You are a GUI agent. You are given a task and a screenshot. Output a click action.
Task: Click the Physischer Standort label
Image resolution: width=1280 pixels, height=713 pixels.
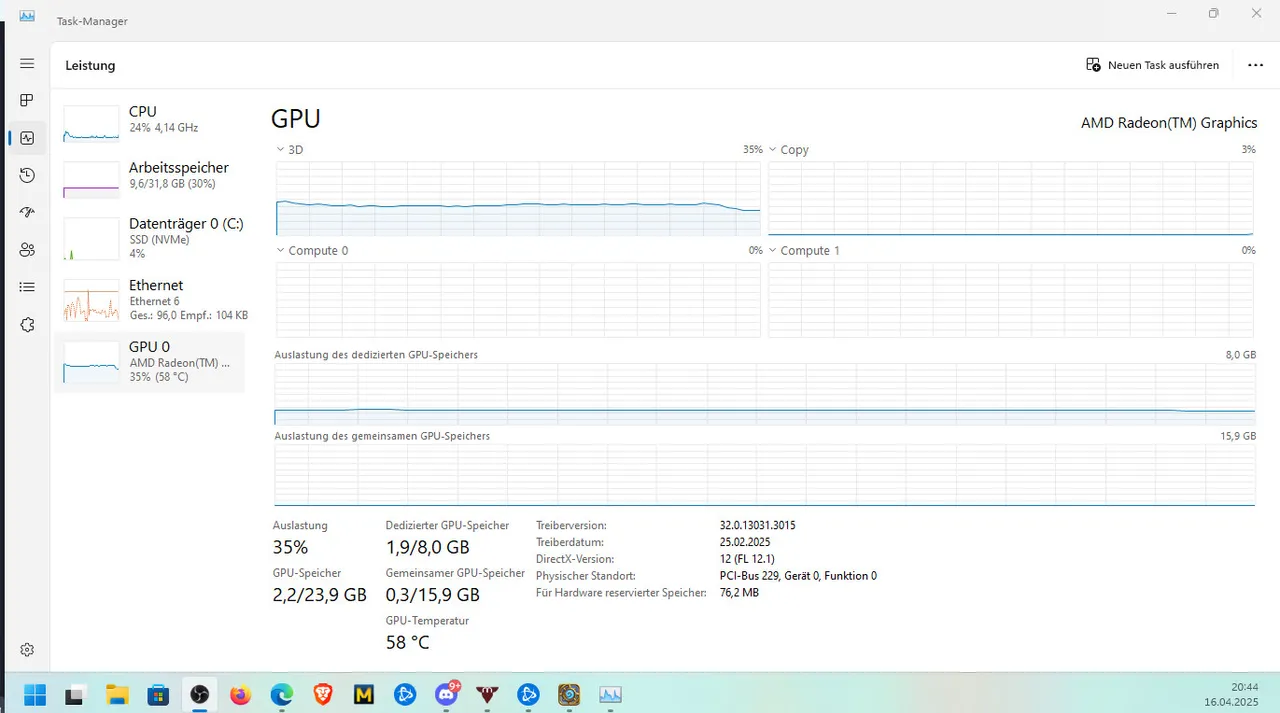(x=585, y=576)
